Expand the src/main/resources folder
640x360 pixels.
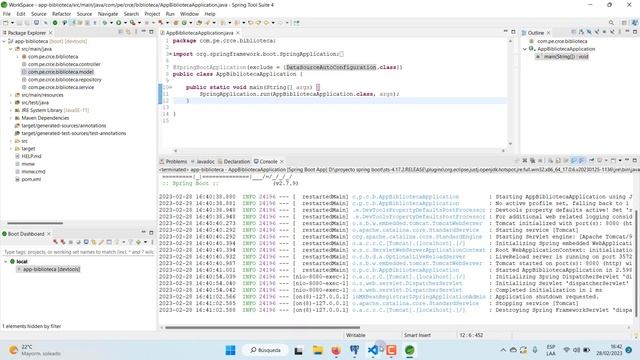tap(11, 95)
